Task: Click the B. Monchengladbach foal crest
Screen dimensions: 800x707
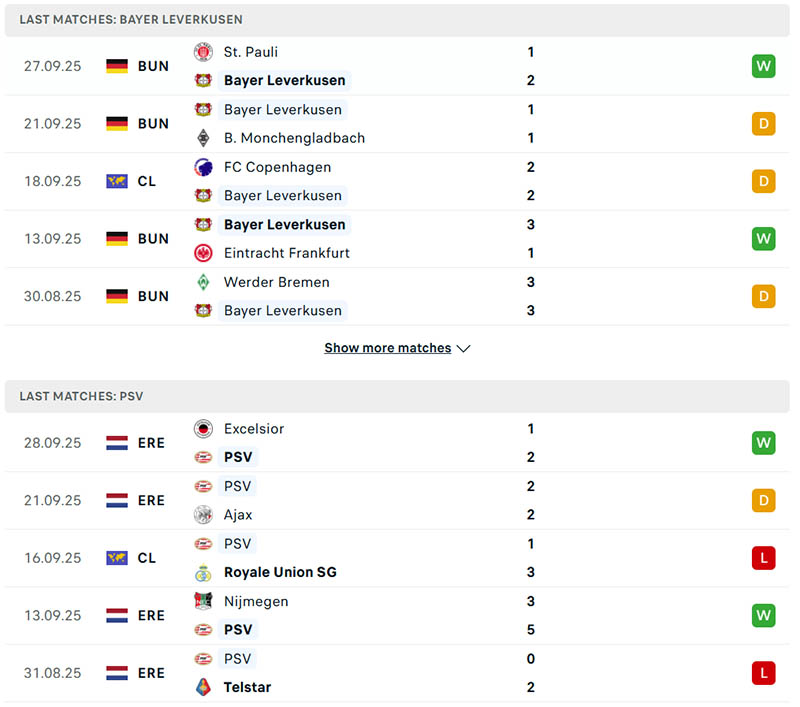Action: 203,138
